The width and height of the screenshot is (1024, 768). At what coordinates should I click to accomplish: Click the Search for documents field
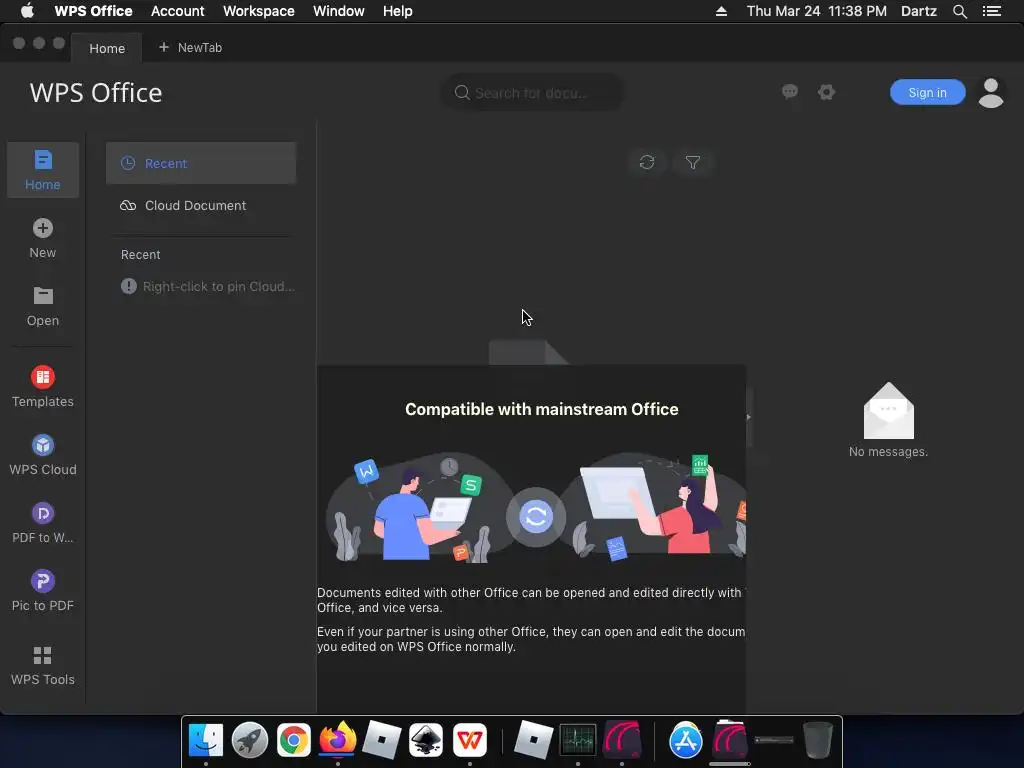pos(533,93)
